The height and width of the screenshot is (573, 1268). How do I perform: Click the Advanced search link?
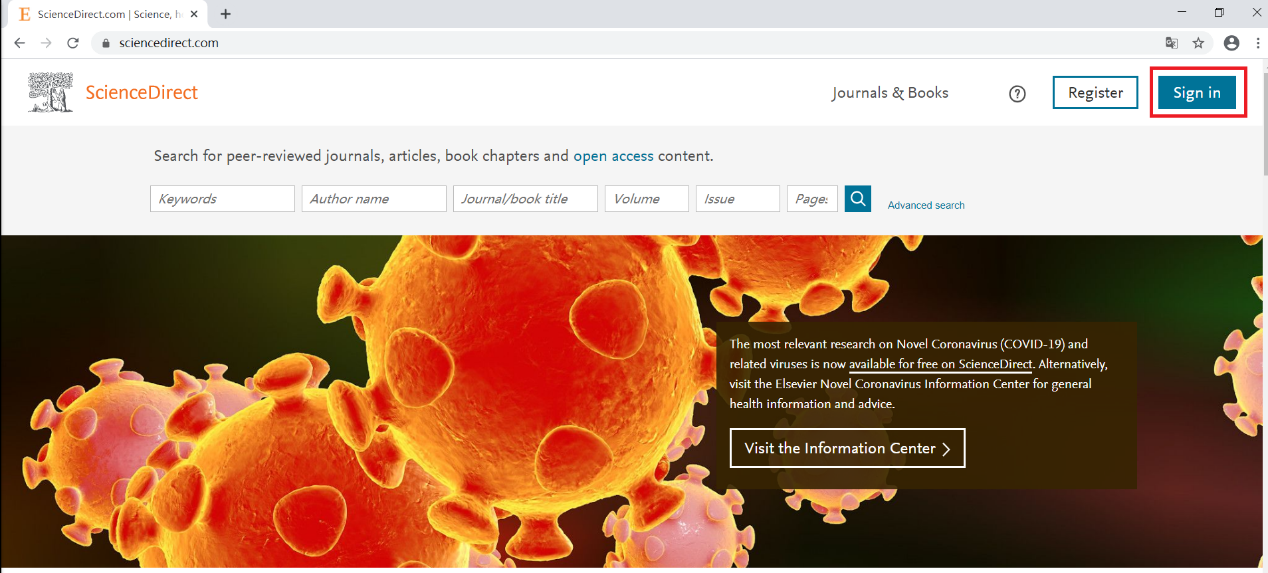(x=926, y=205)
